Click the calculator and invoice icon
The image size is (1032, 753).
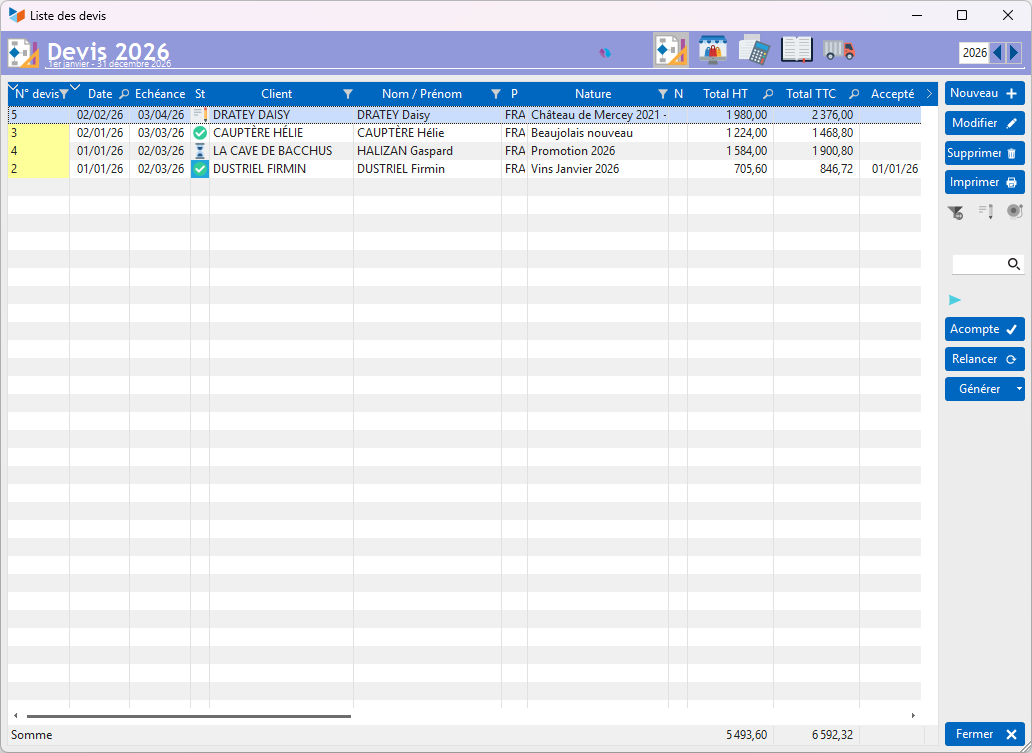point(754,50)
